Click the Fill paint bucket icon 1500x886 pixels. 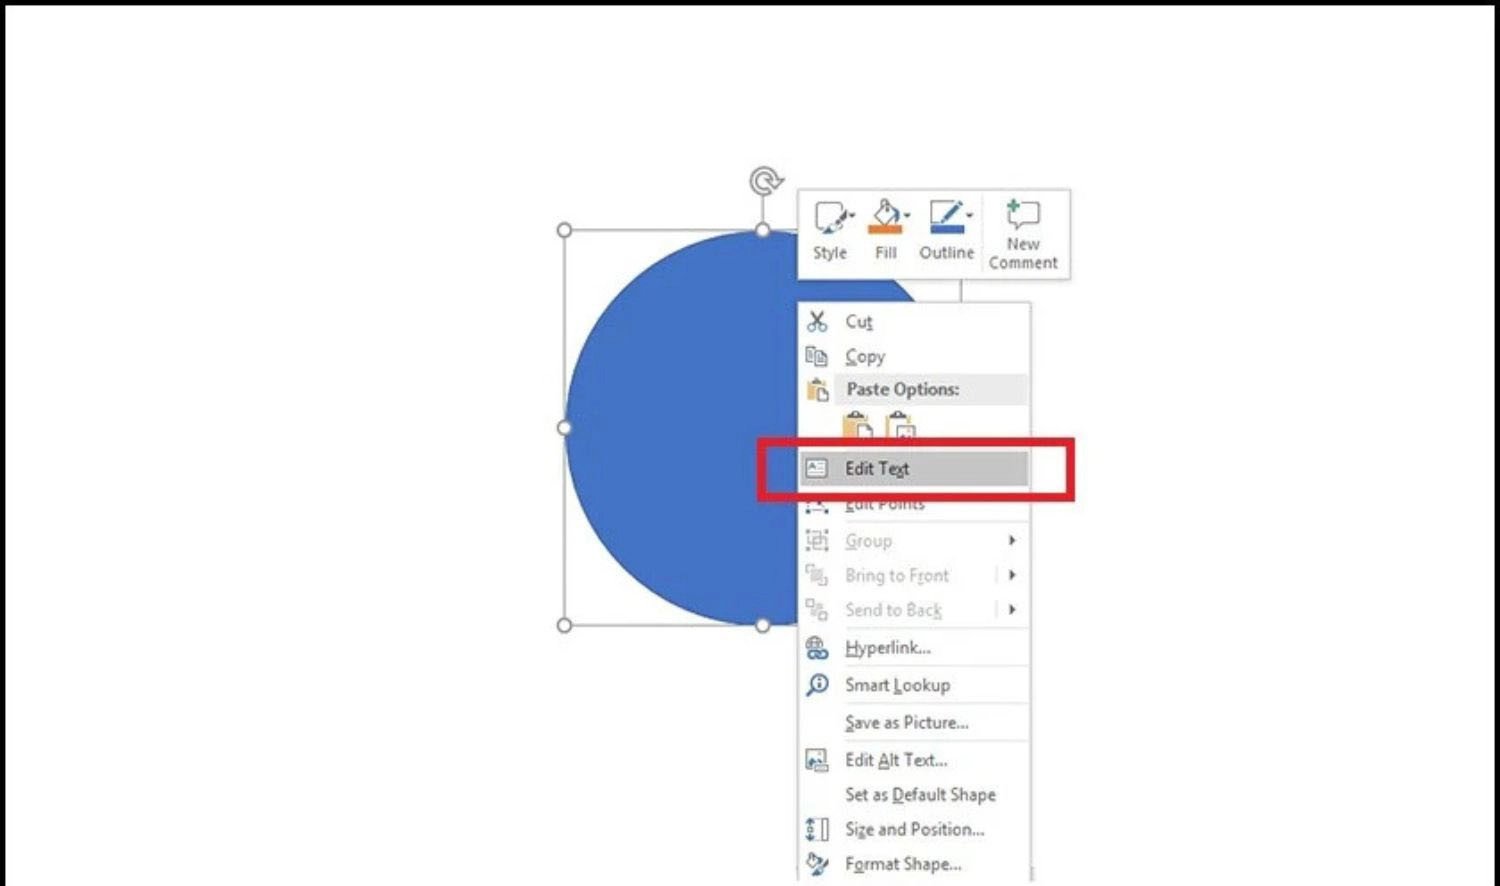(884, 216)
